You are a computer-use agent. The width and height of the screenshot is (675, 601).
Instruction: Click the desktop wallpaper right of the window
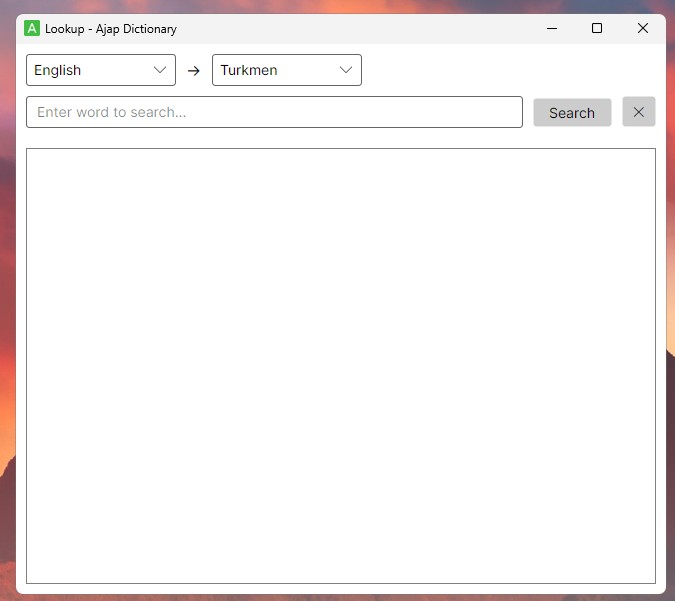tap(670, 300)
